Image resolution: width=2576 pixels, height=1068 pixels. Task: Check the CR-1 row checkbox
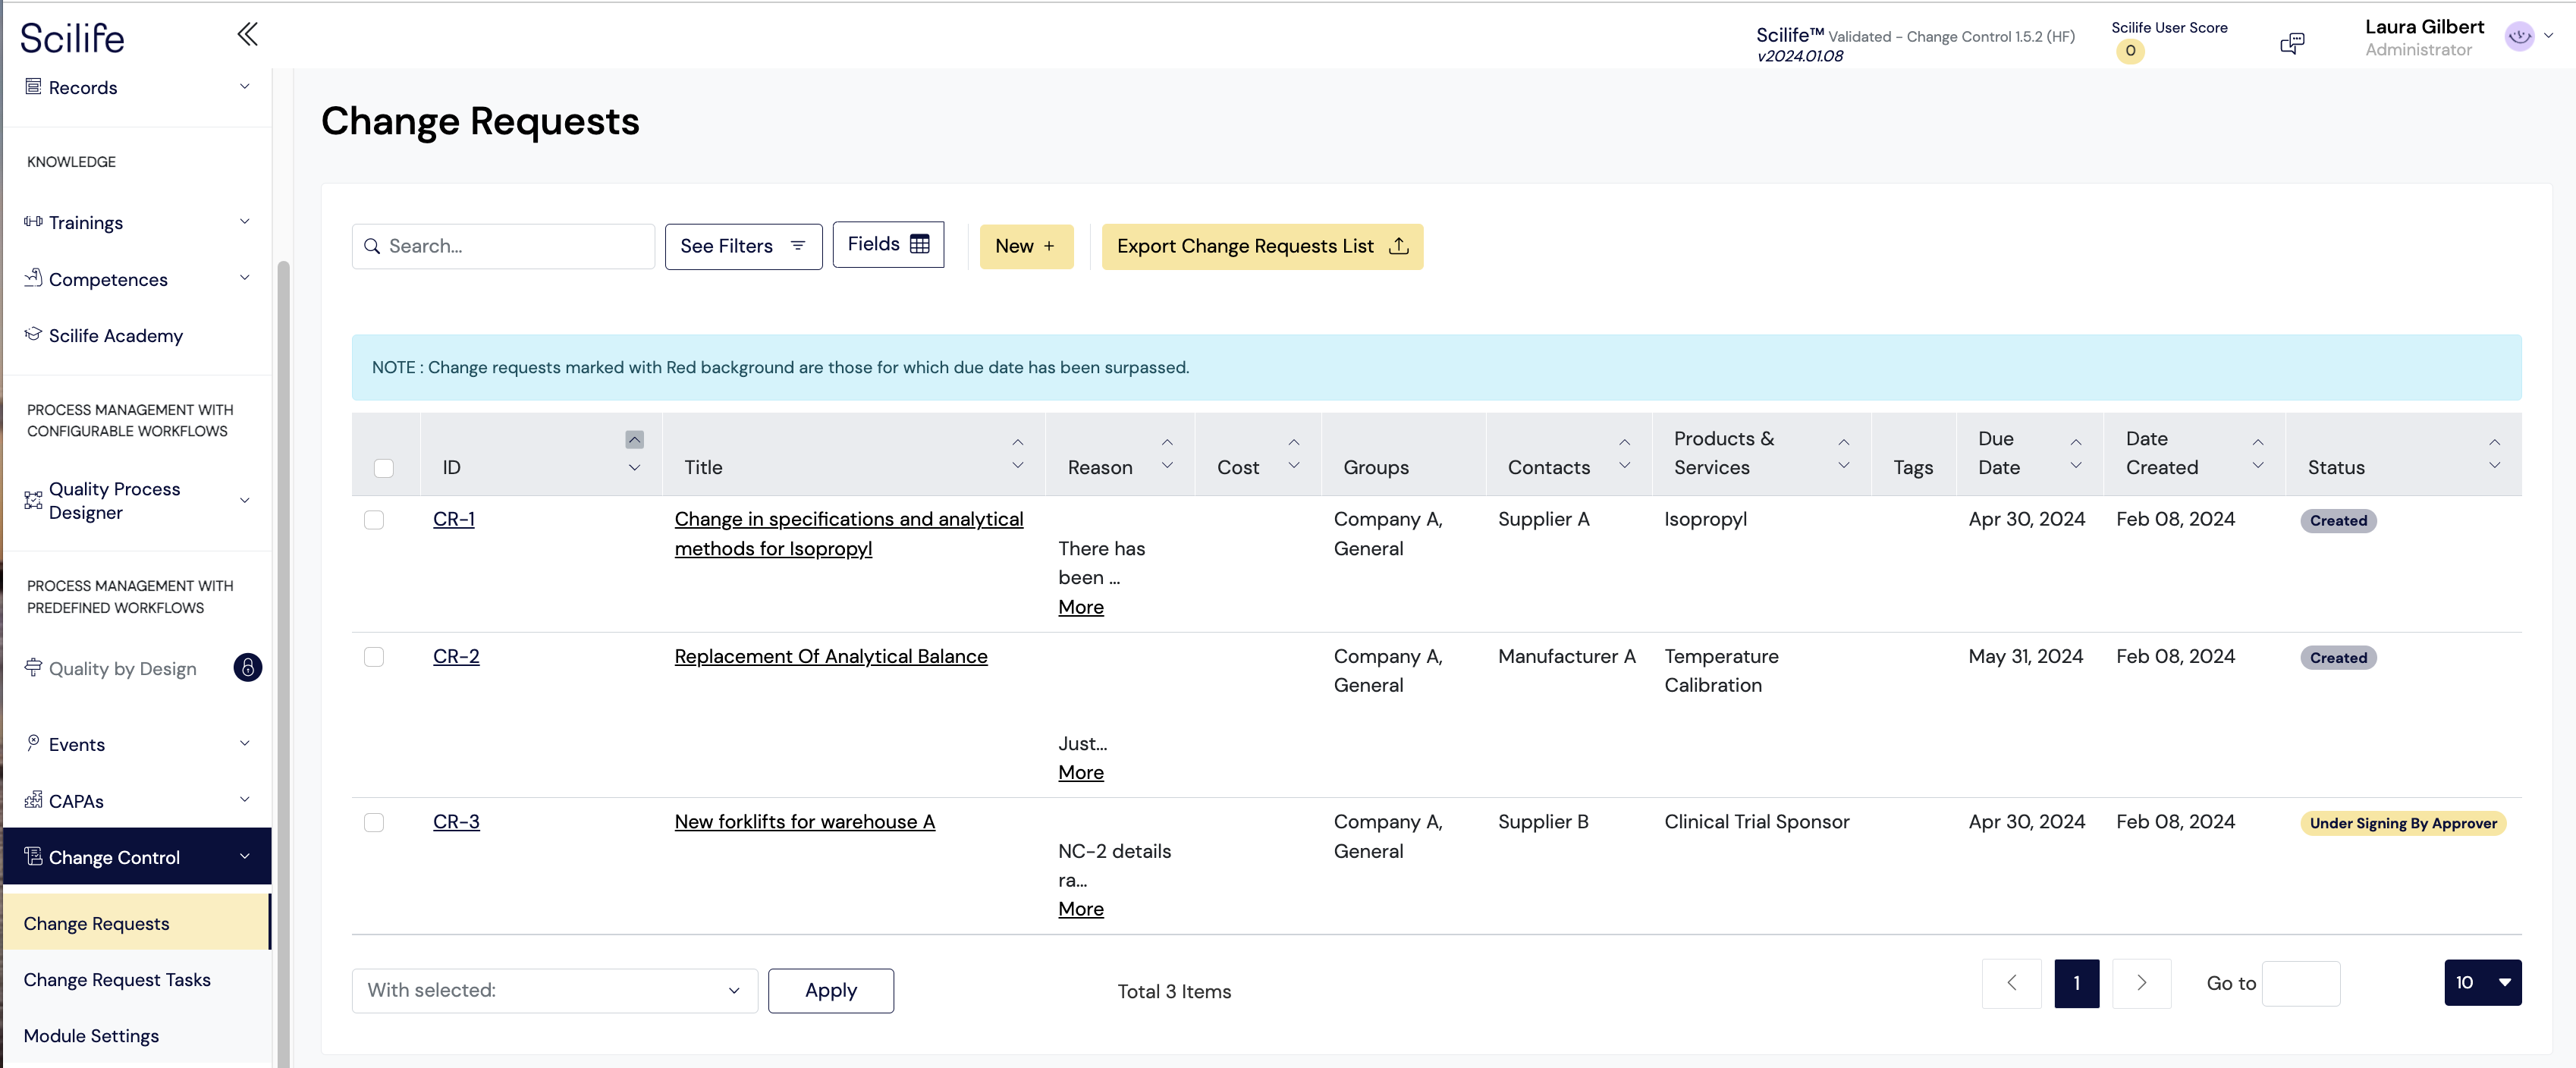tap(374, 520)
